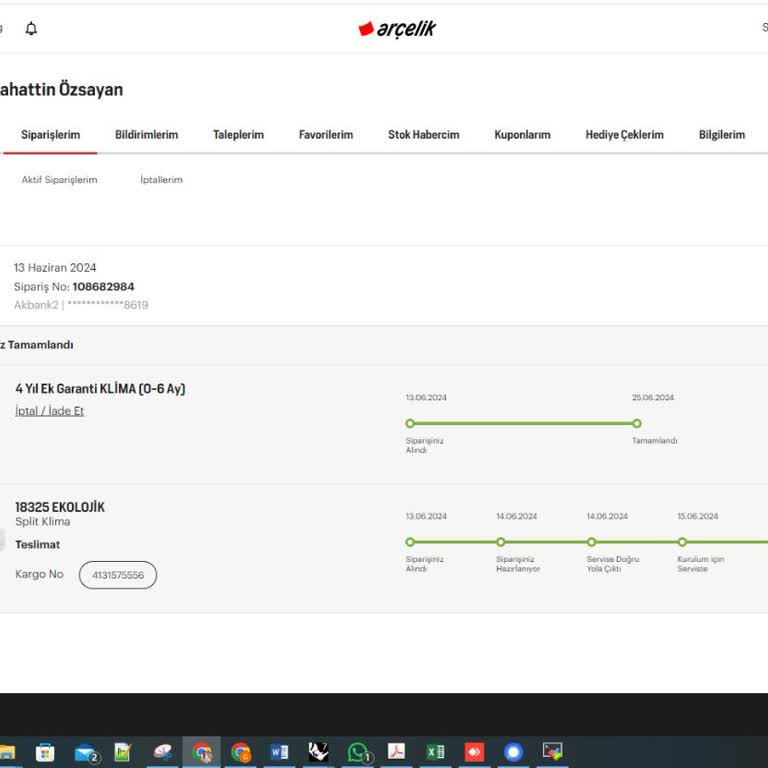Open the Mail app in the taskbar

pos(86,752)
